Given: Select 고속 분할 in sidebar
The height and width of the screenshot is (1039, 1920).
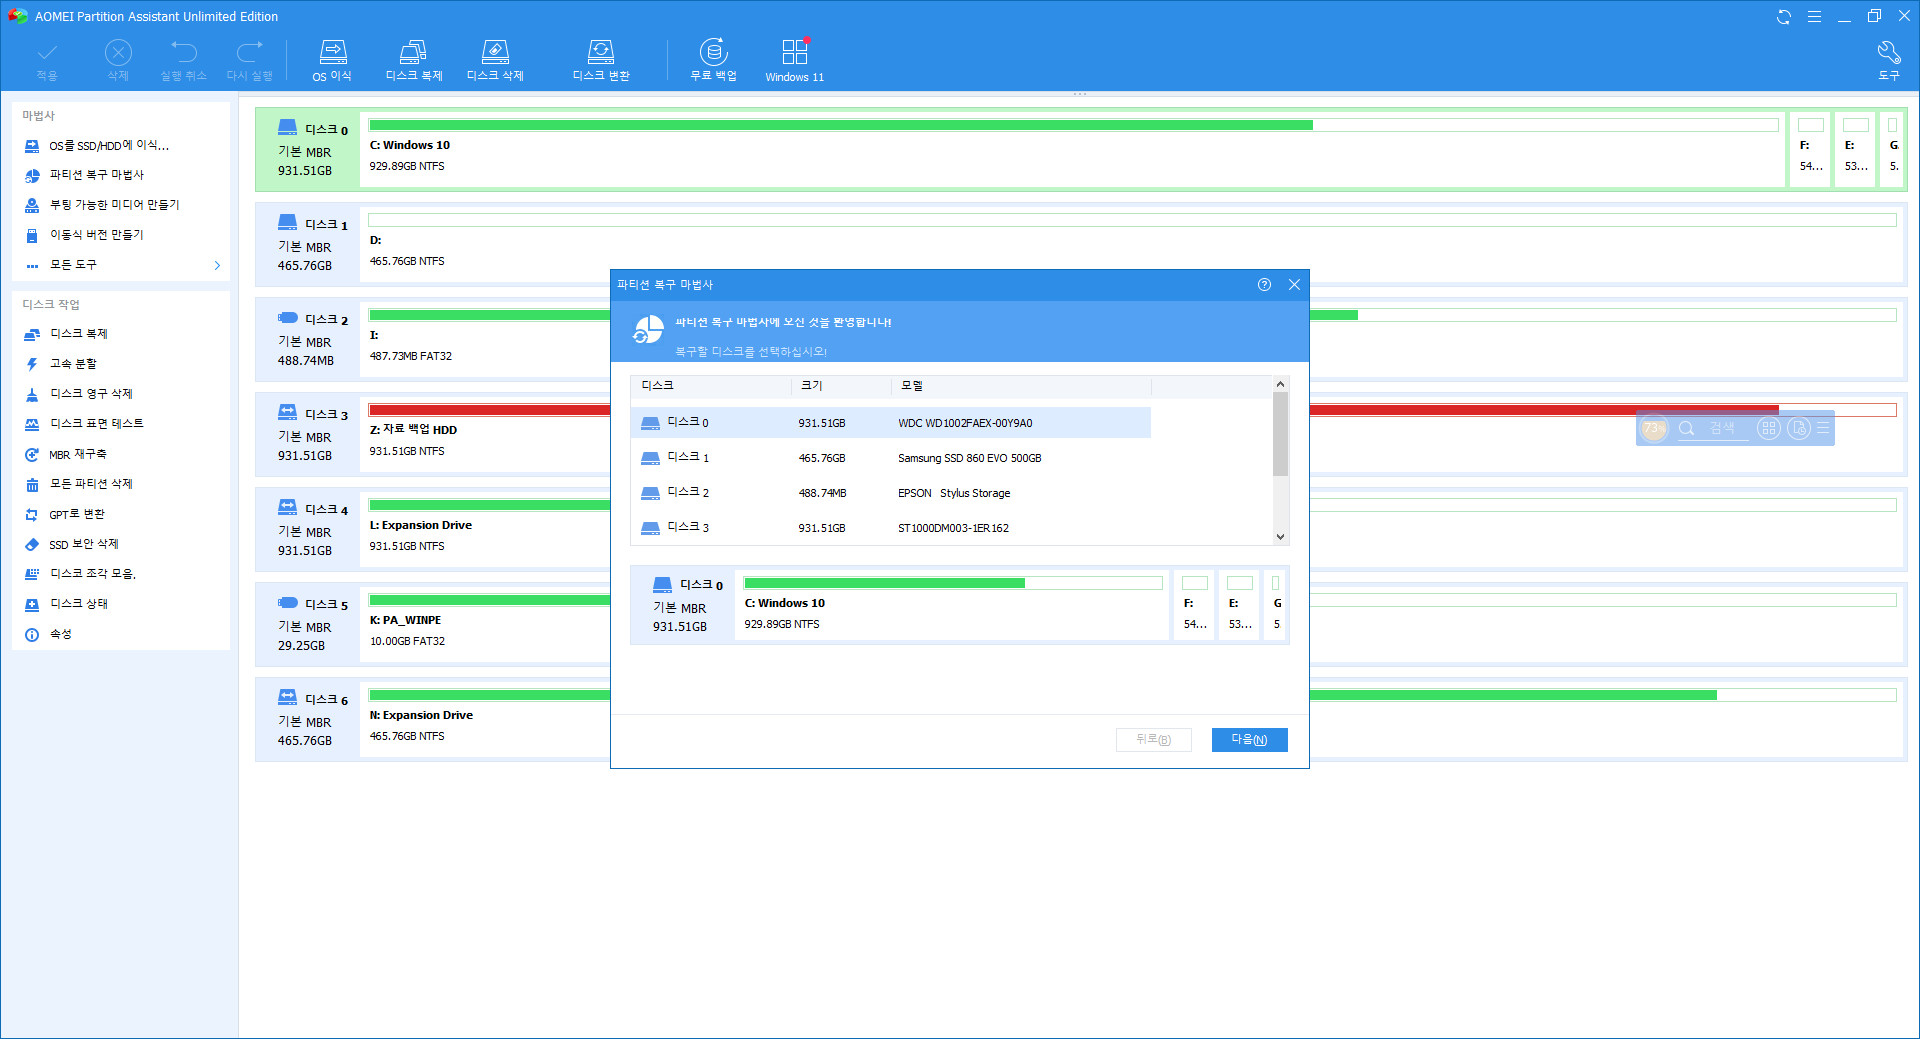Looking at the screenshot, I should point(73,364).
